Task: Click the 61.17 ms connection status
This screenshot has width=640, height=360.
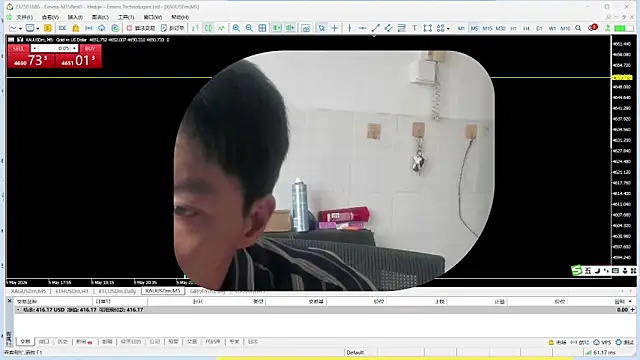Action: 600,352
